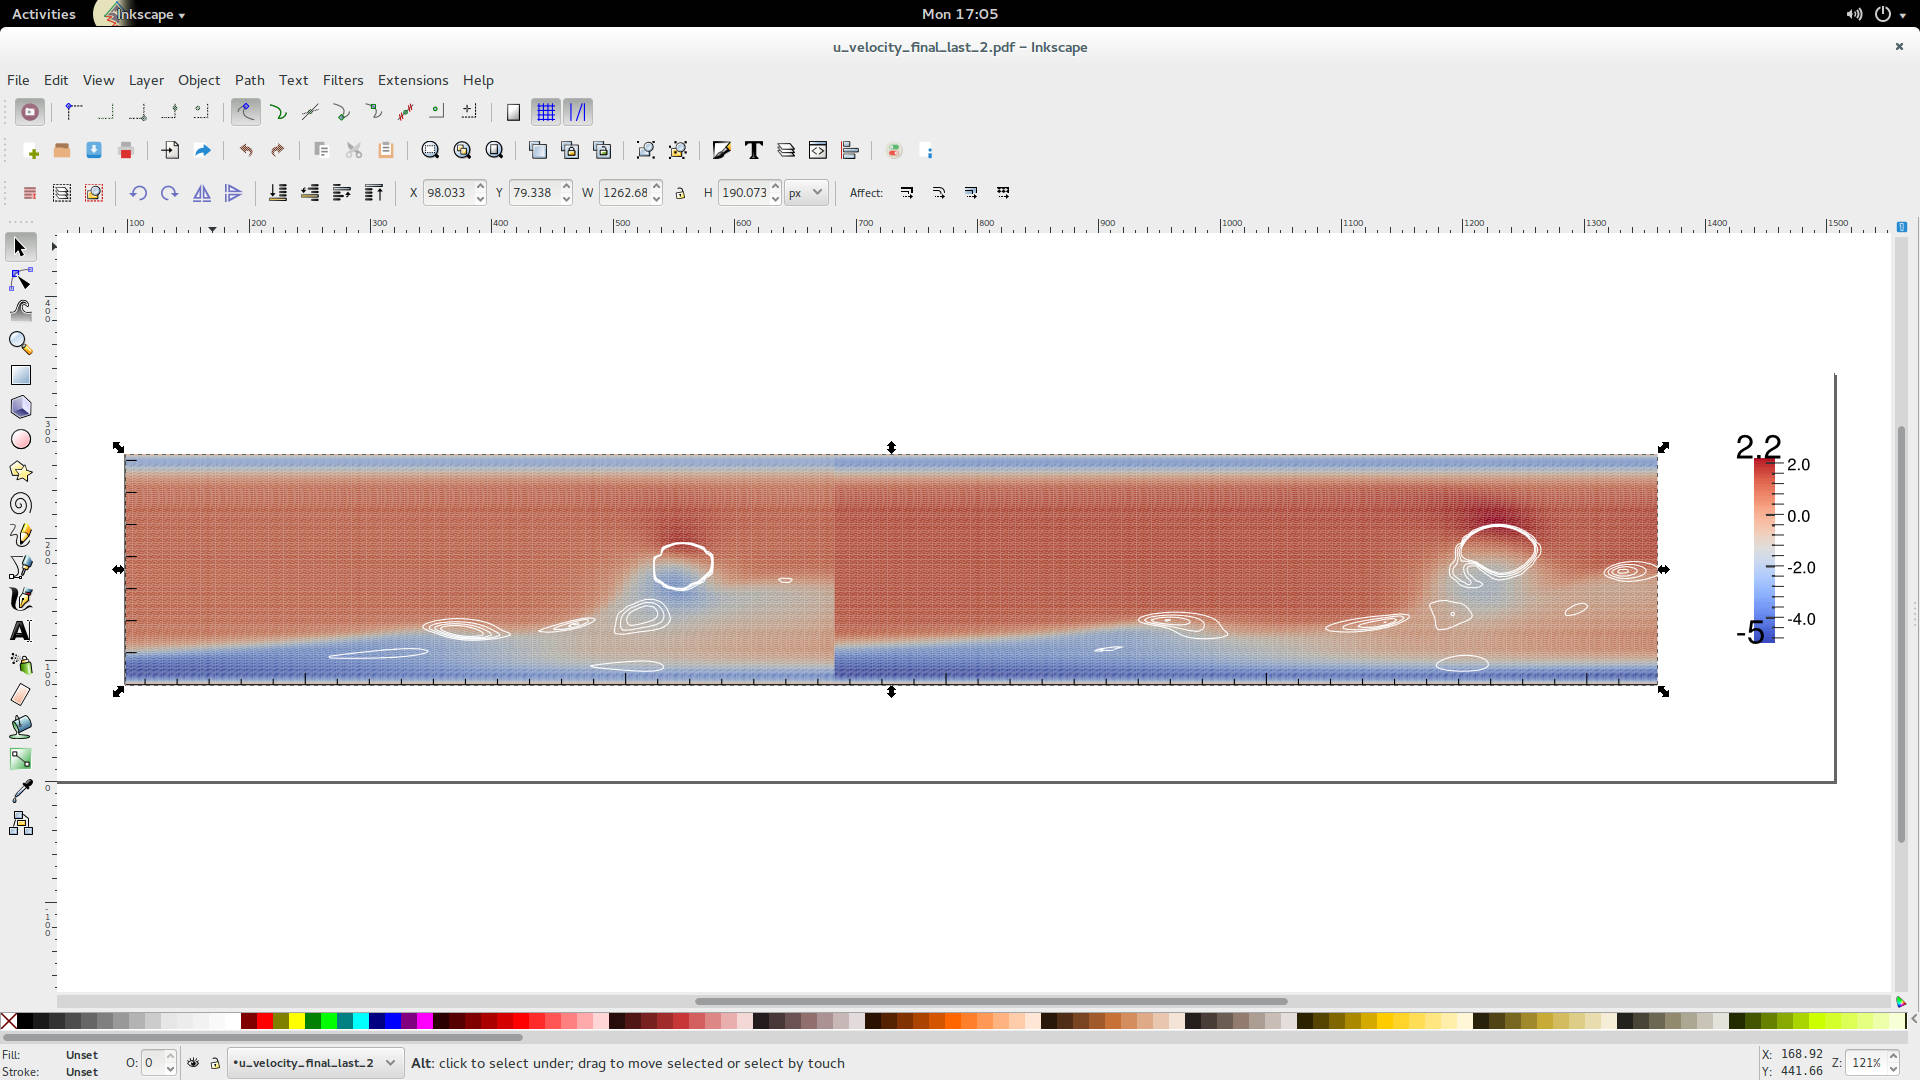Select the Ellipse tool
1920x1080 pixels.
(x=20, y=439)
